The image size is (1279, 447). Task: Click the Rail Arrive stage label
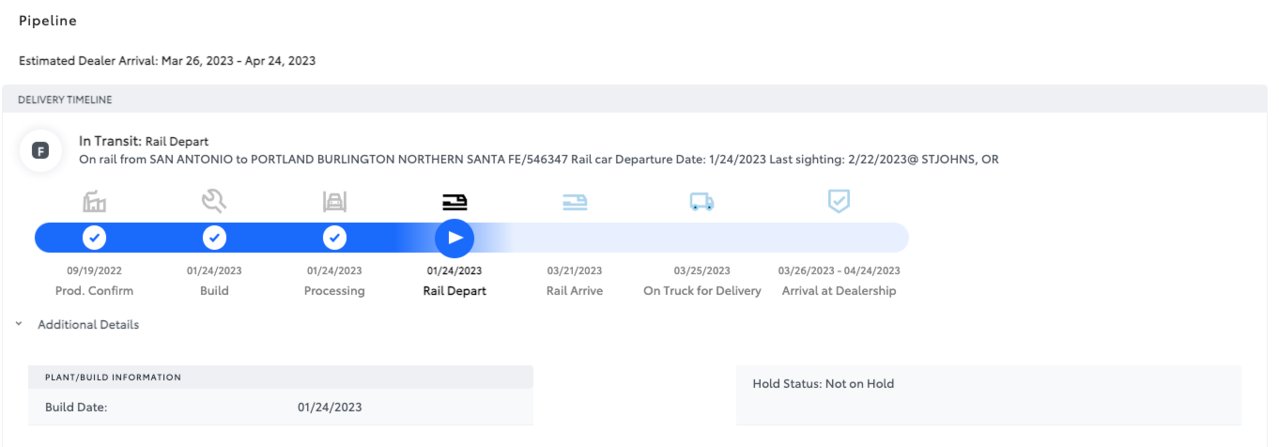pos(574,291)
